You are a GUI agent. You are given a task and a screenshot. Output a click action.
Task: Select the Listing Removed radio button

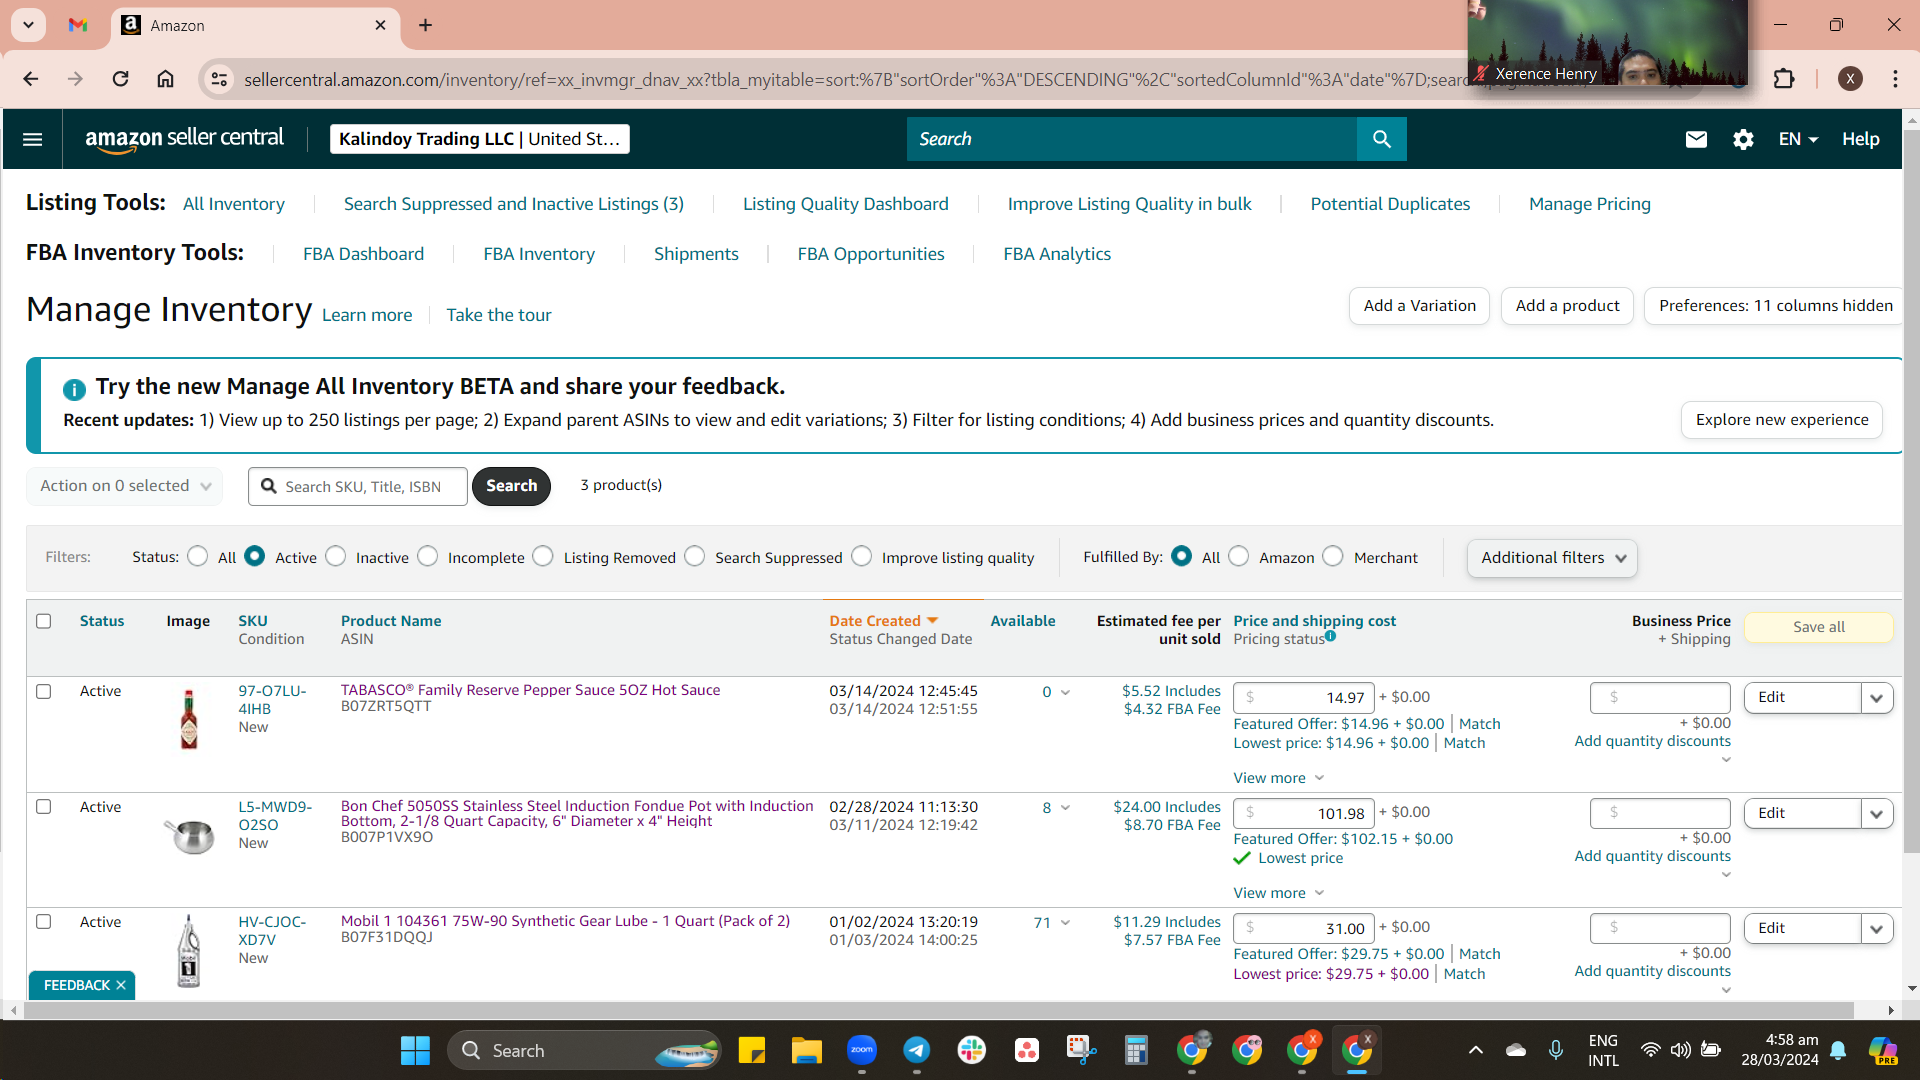[x=543, y=556]
